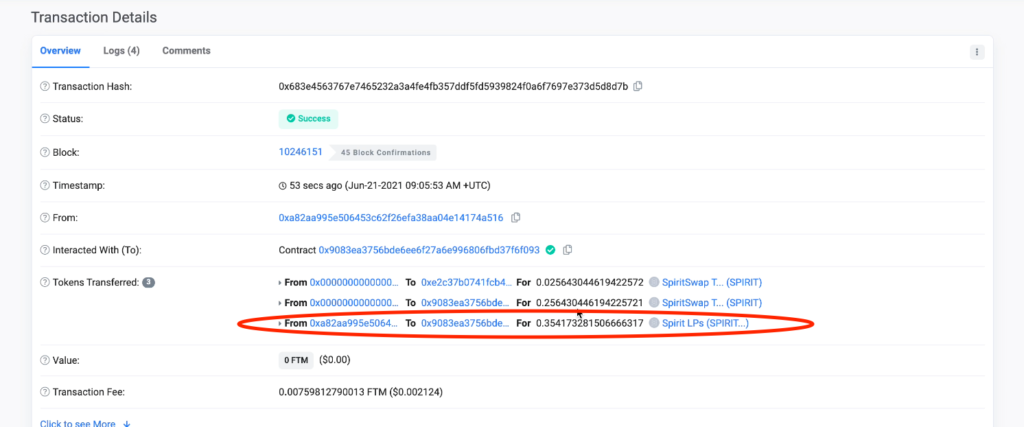Click the Transaction Hash help icon
The height and width of the screenshot is (427, 1024).
tap(45, 86)
